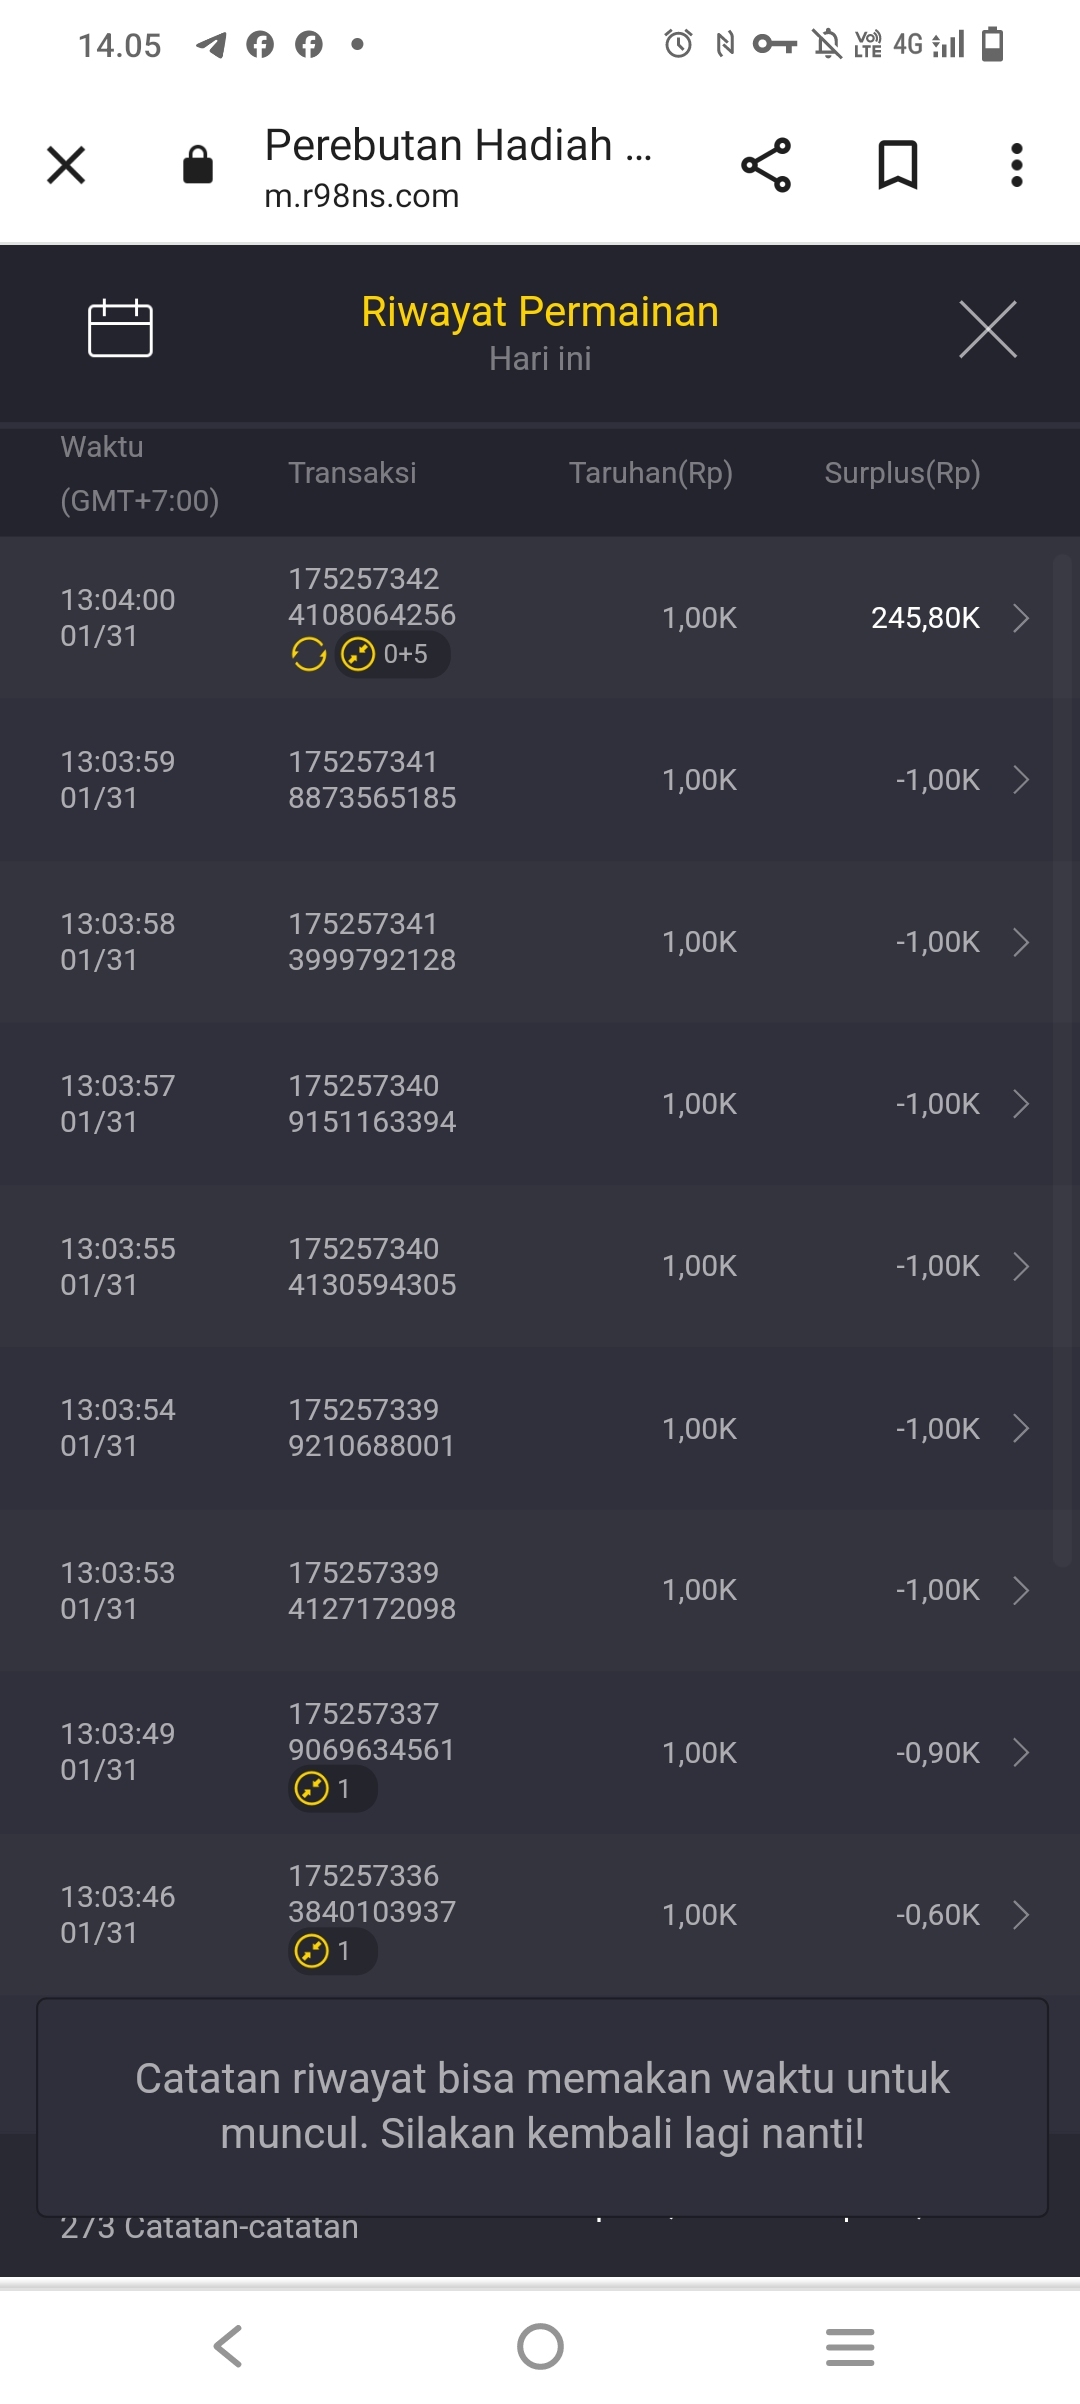Open the calendar date picker icon
Viewport: 1080px width, 2404px height.
point(120,328)
